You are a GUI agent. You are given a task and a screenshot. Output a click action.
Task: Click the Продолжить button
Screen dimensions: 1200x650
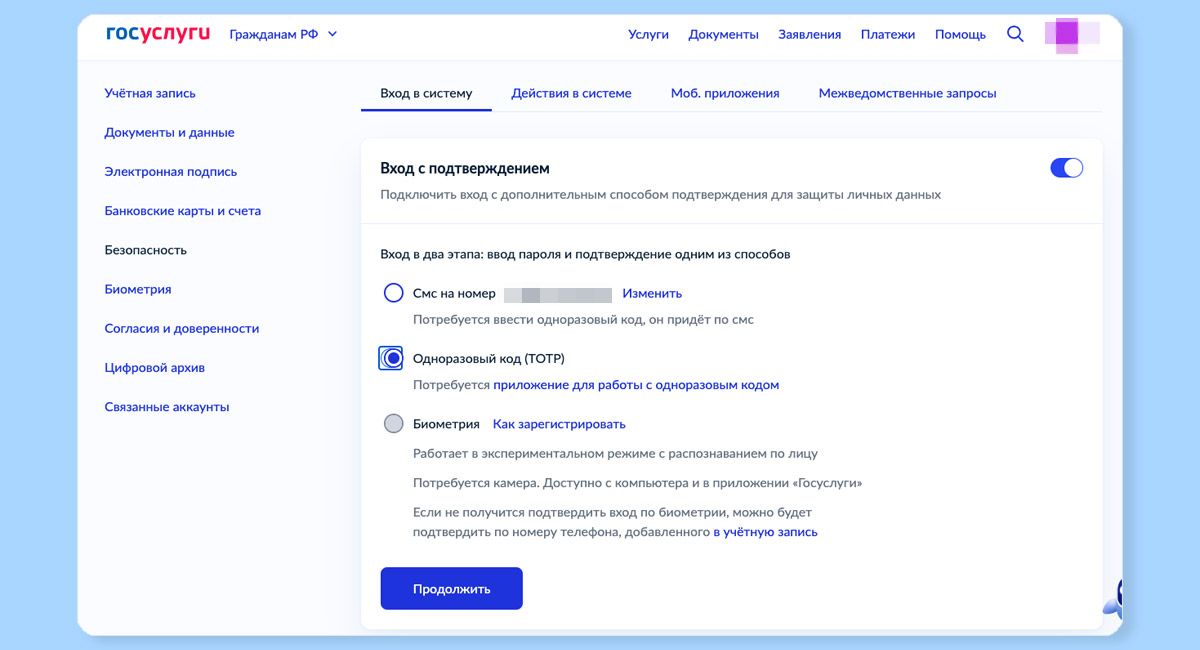coord(451,589)
